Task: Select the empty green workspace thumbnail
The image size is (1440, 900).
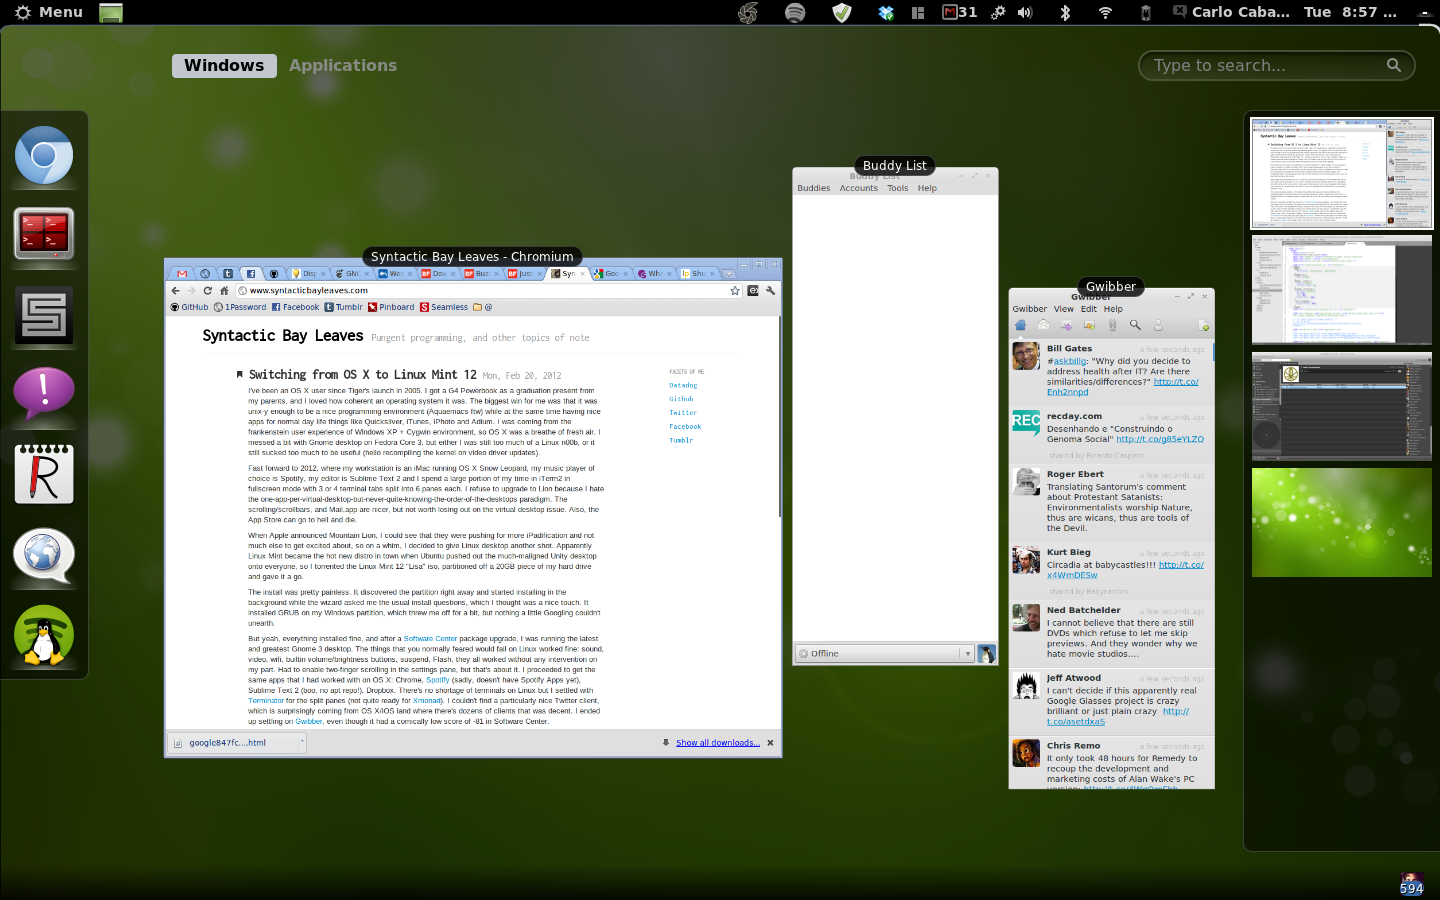Action: click(x=1342, y=522)
